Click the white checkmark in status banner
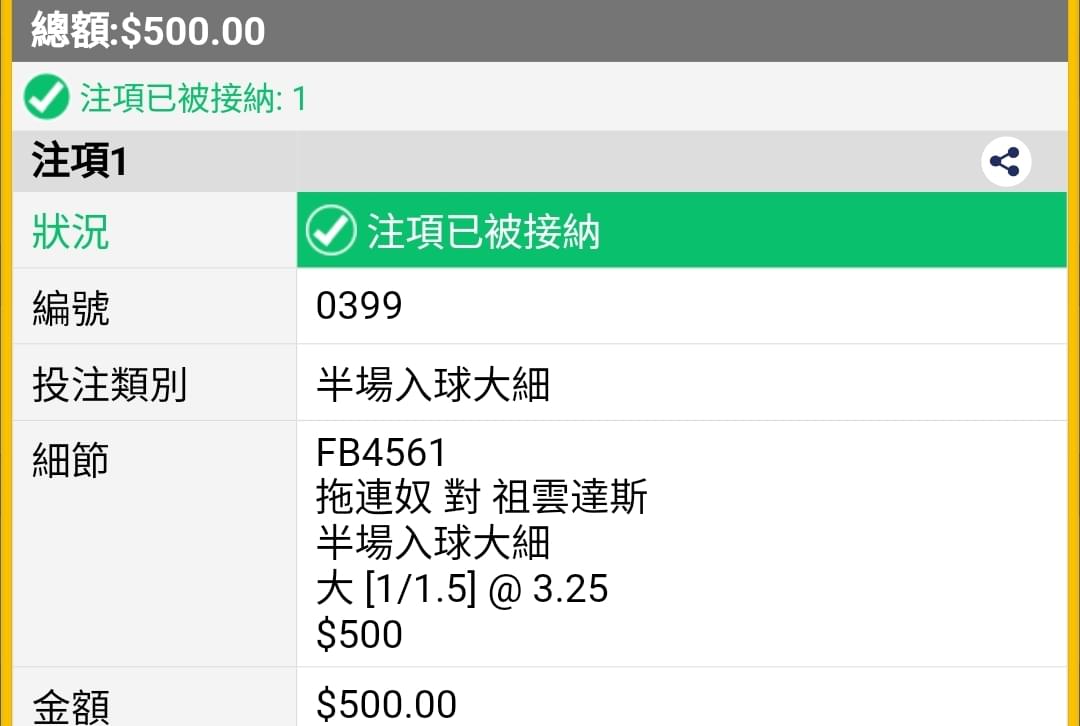Viewport: 1080px width, 726px height. pyautogui.click(x=331, y=230)
